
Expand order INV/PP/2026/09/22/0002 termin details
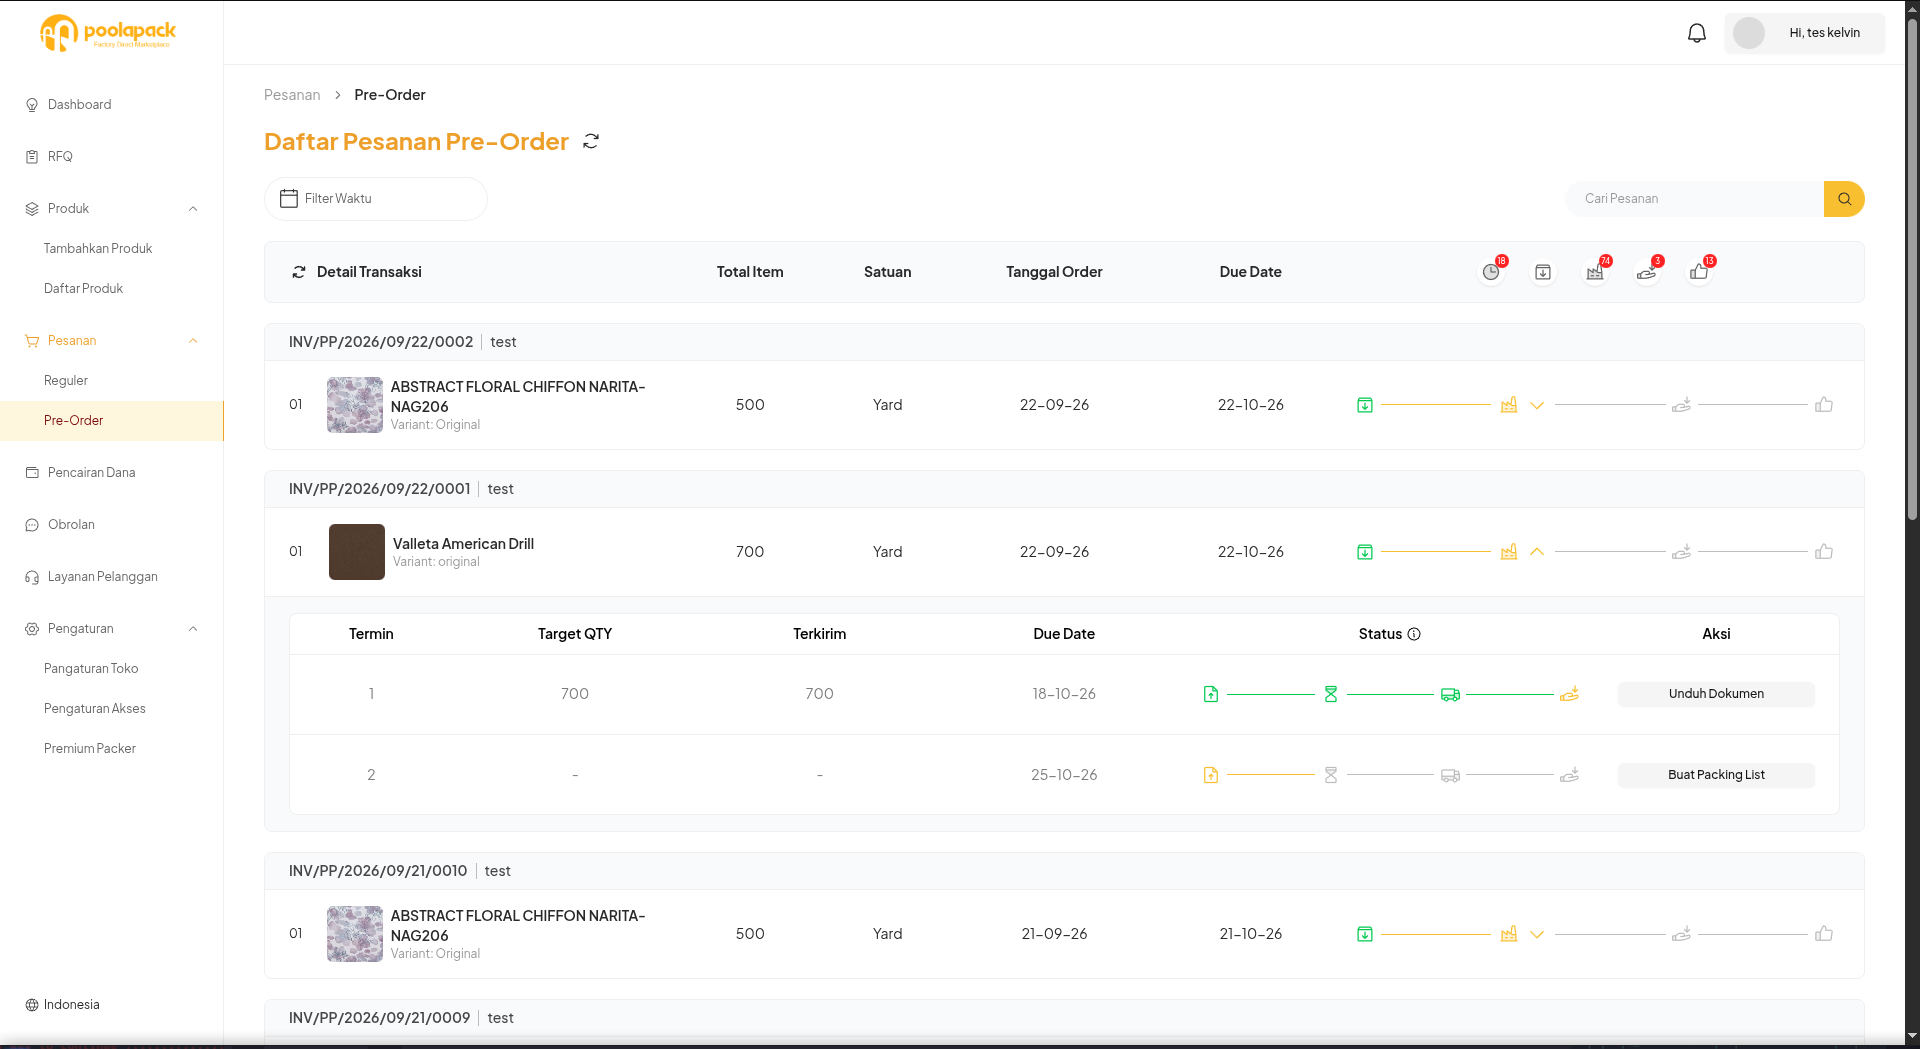[x=1537, y=405]
